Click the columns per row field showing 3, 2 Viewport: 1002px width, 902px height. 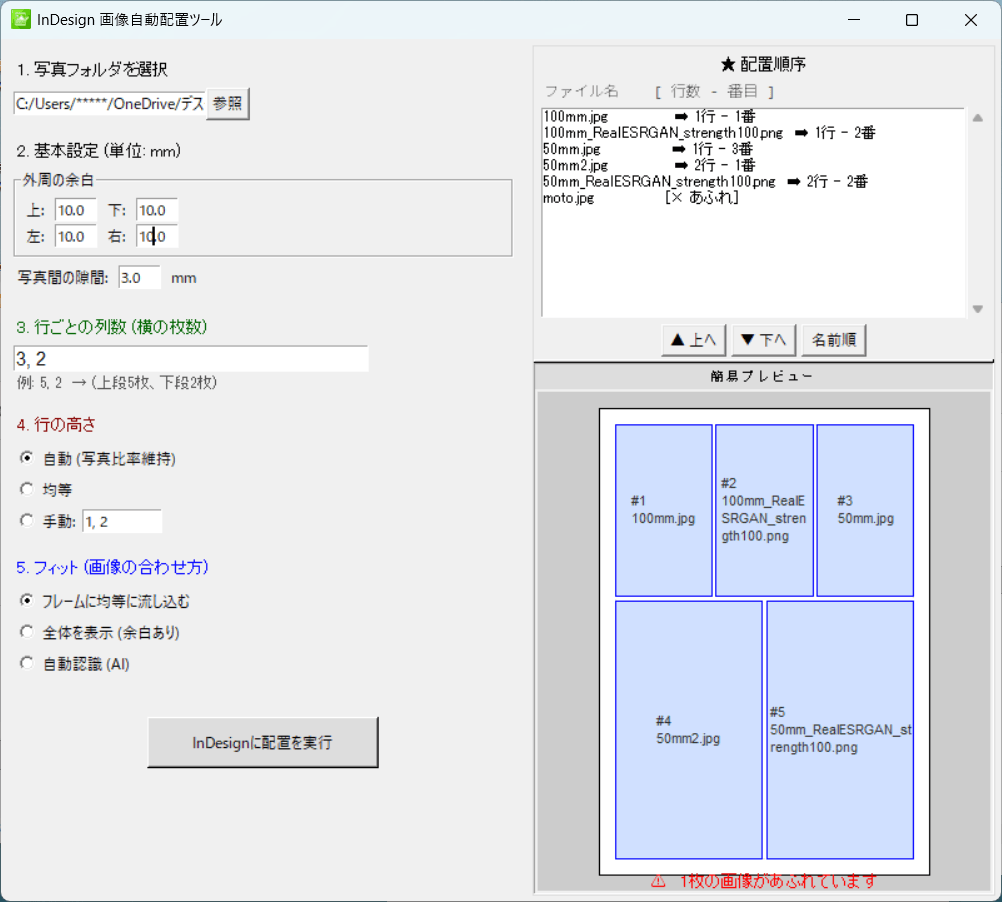click(x=190, y=359)
